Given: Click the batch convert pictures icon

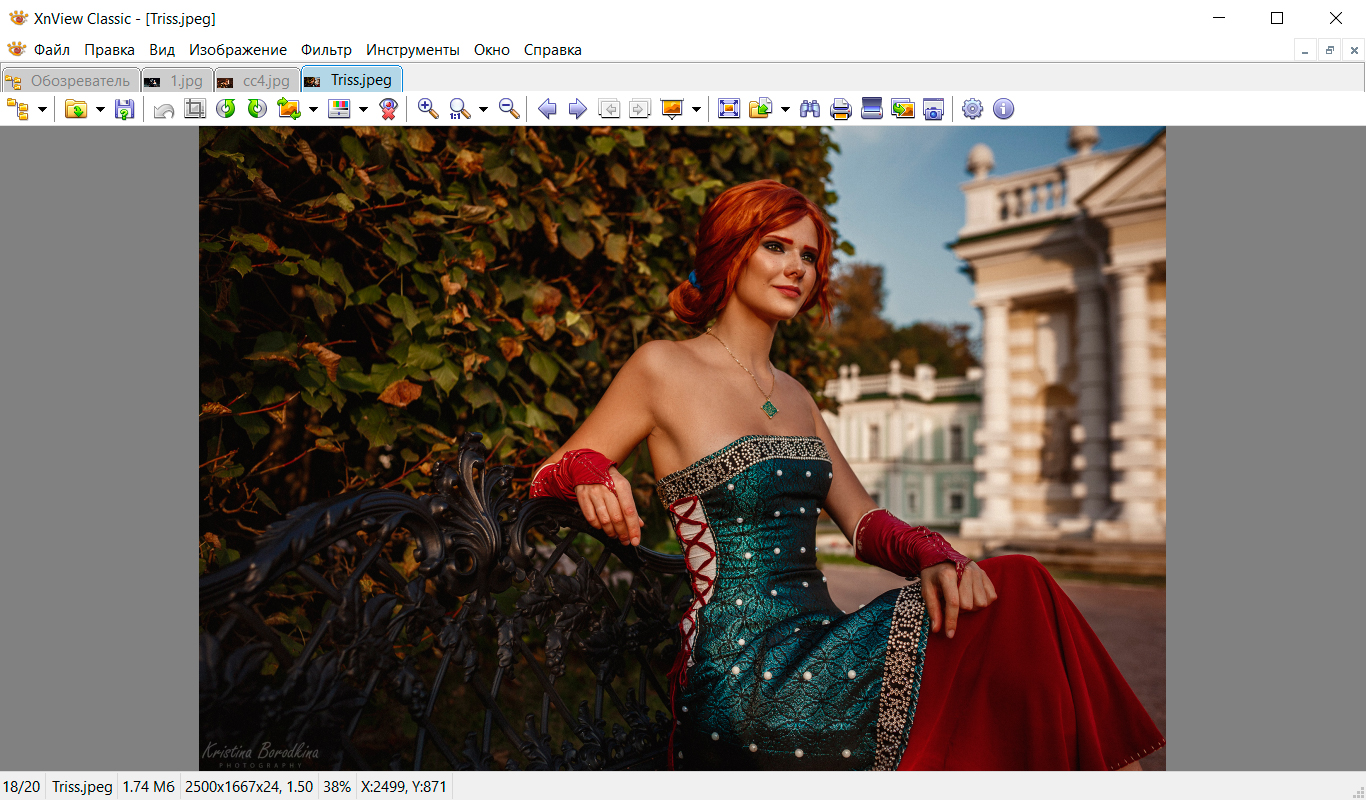Looking at the screenshot, I should 903,109.
